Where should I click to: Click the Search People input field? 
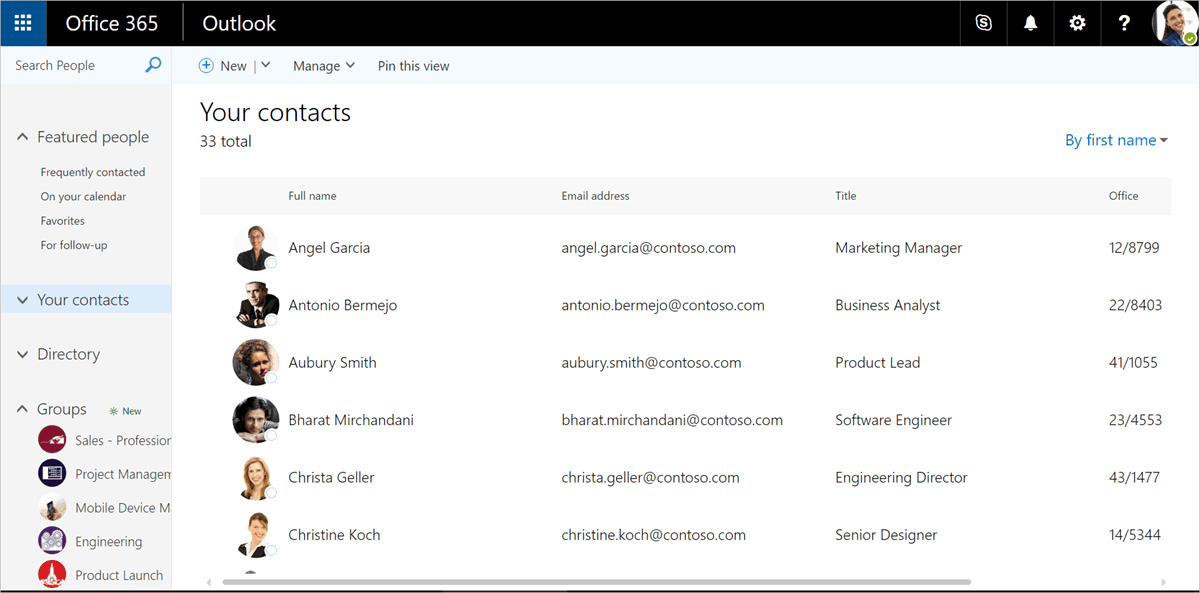(x=75, y=65)
